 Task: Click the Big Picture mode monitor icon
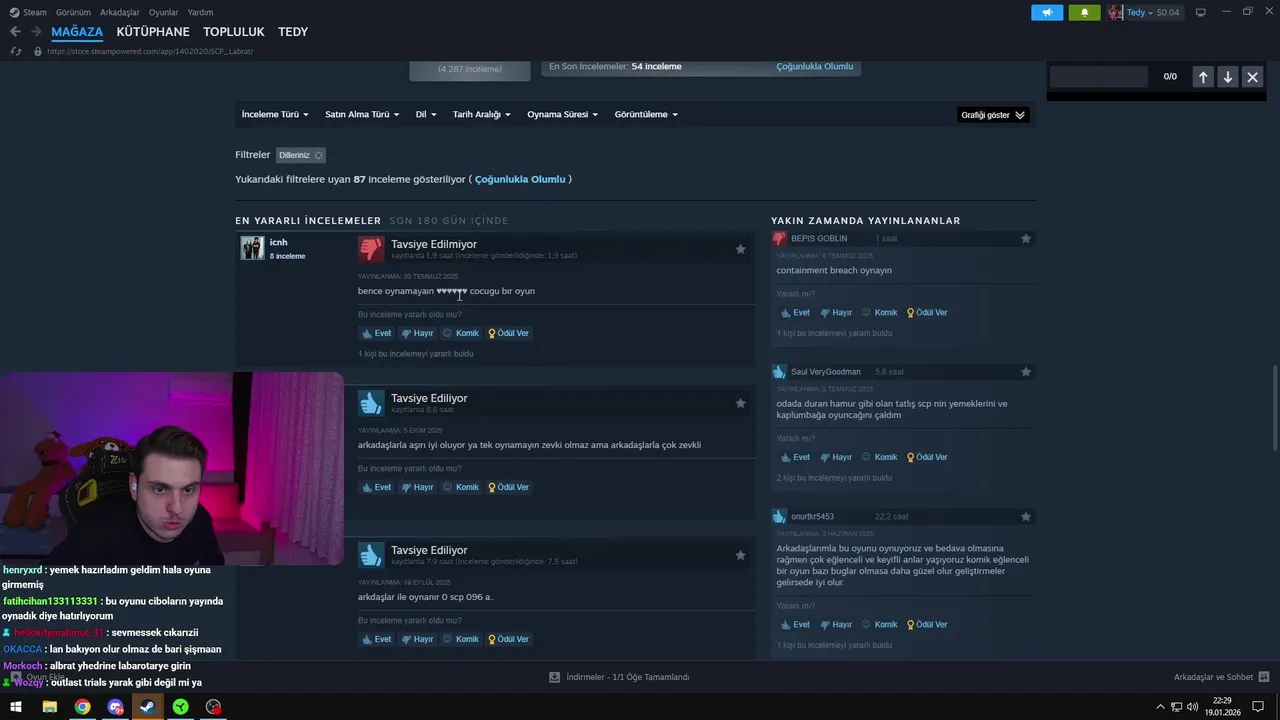click(1201, 12)
